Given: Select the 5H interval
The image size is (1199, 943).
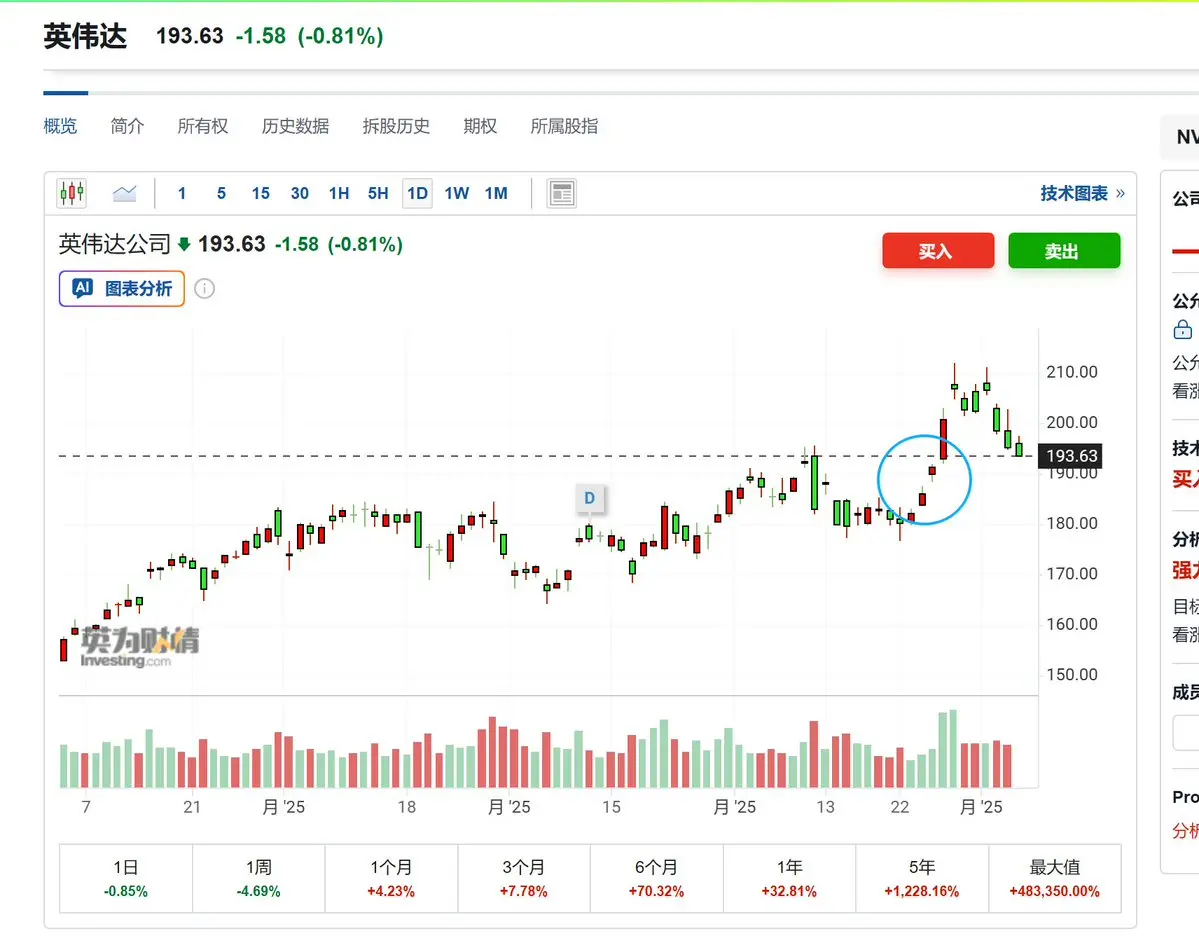Looking at the screenshot, I should pos(378,193).
